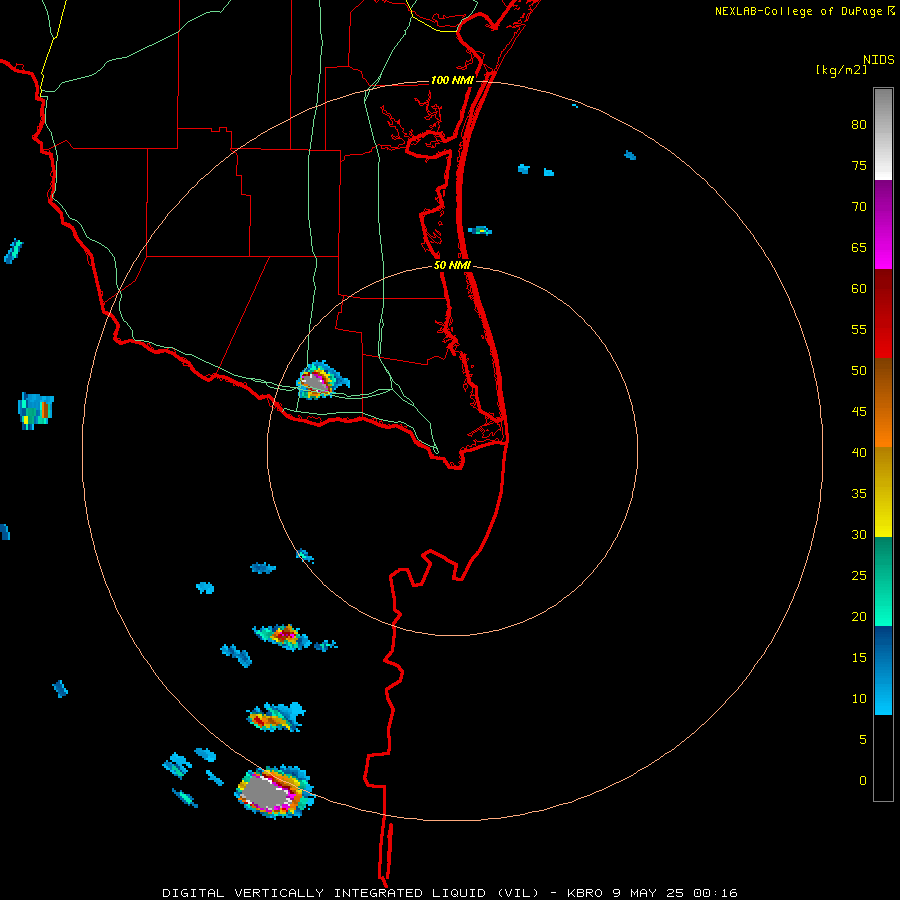Viewport: 900px width, 900px height.
Task: Click the 70 value on the color scale
Action: click(859, 207)
